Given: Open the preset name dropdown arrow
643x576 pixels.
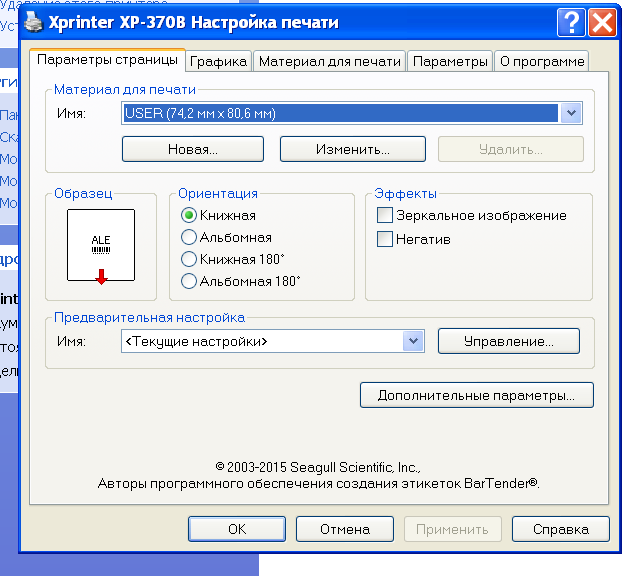Looking at the screenshot, I should [x=413, y=341].
